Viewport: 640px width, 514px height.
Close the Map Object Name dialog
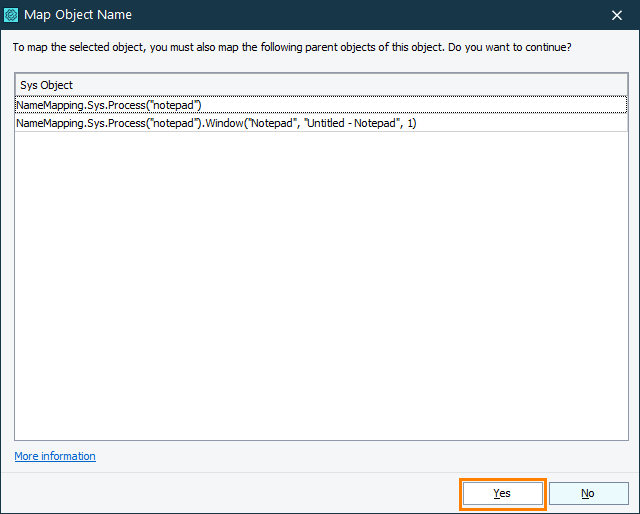point(616,15)
